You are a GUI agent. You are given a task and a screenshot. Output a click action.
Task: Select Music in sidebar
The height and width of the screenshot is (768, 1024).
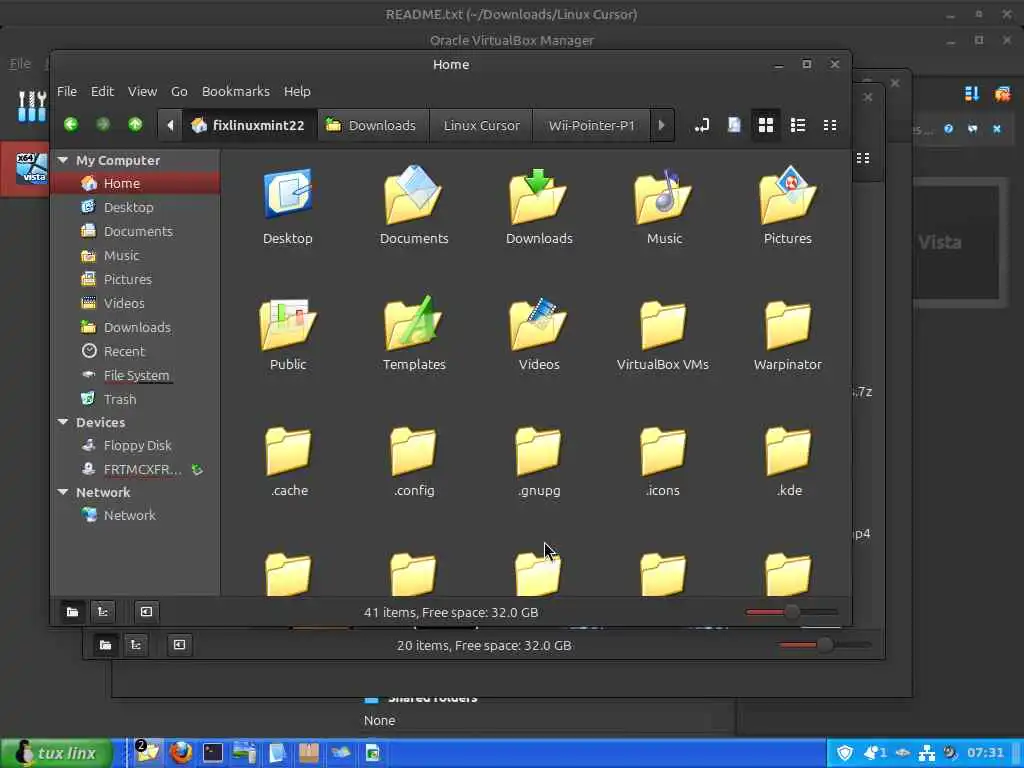pyautogui.click(x=135, y=255)
